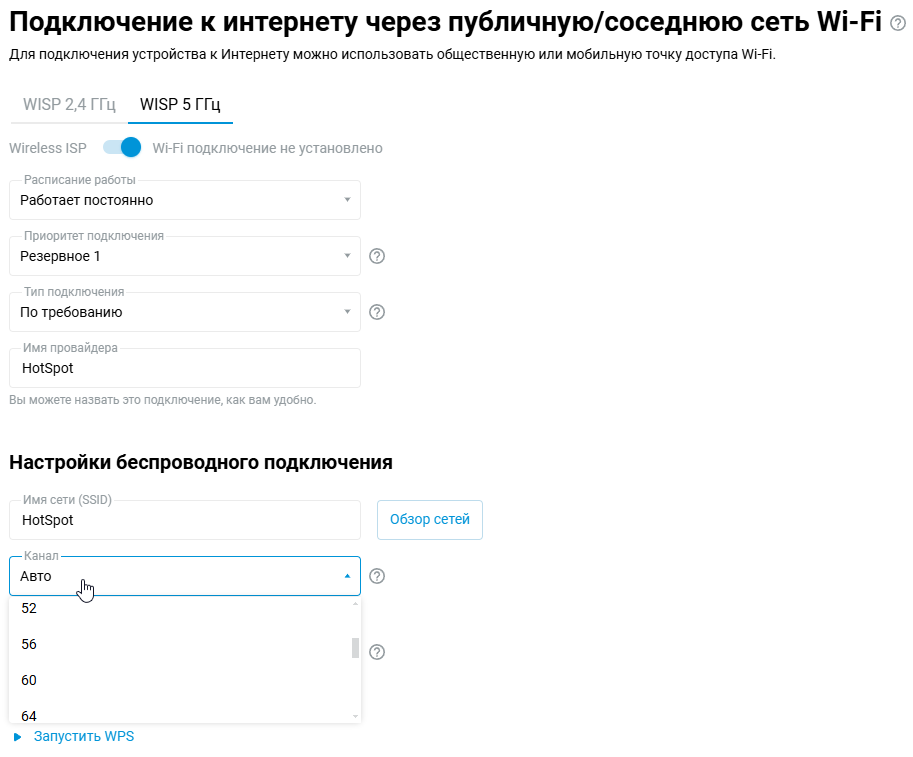Open the Расписание работы dropdown
This screenshot has width=913, height=757.
pyautogui.click(x=185, y=200)
